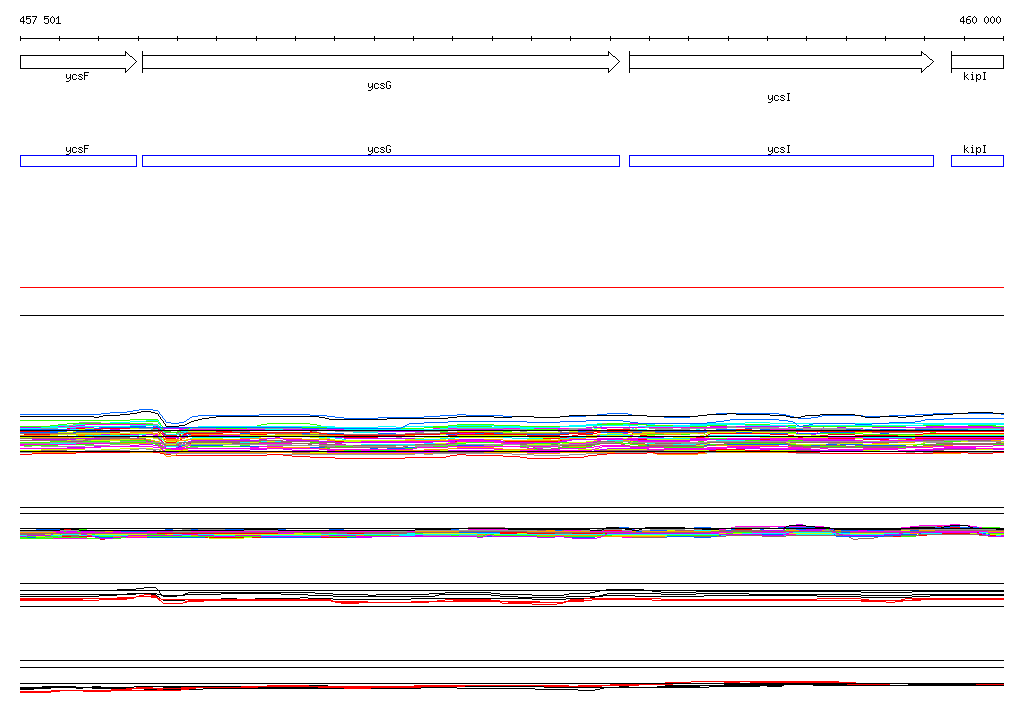Click the ycsF gene arrow

pyautogui.click(x=78, y=62)
